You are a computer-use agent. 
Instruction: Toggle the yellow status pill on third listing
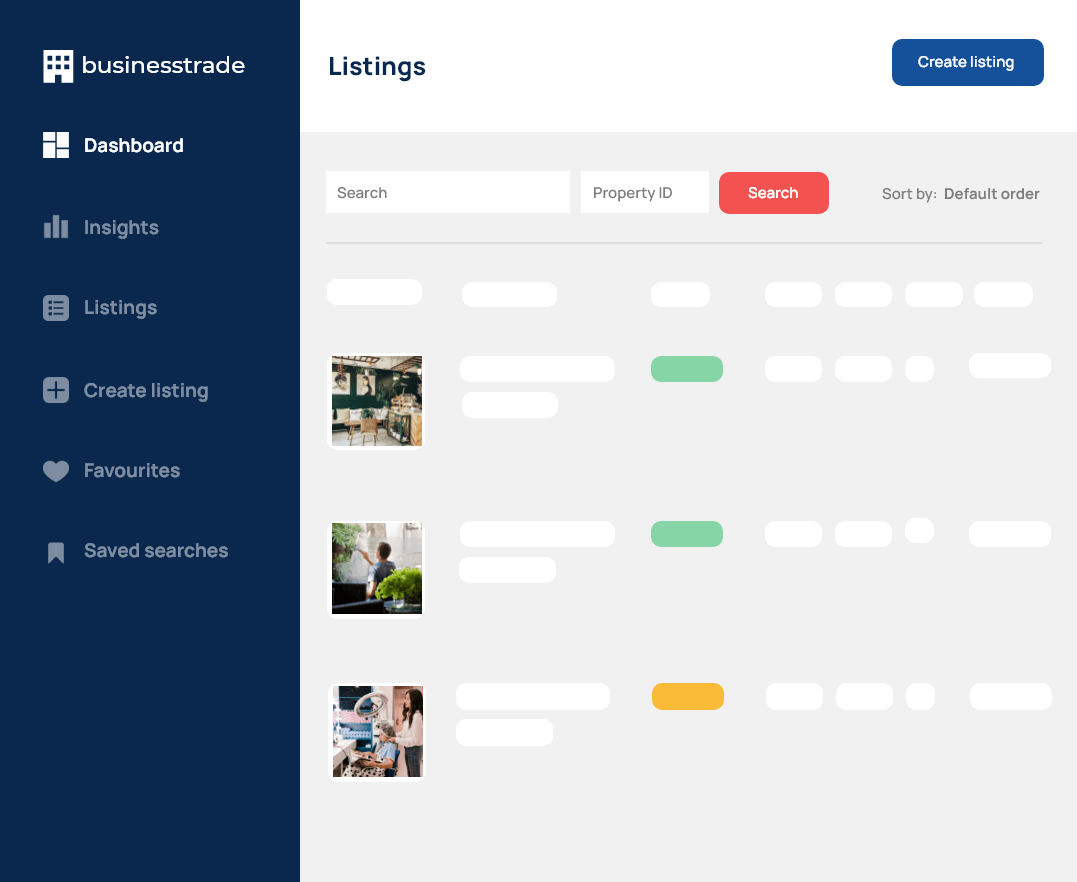[688, 696]
